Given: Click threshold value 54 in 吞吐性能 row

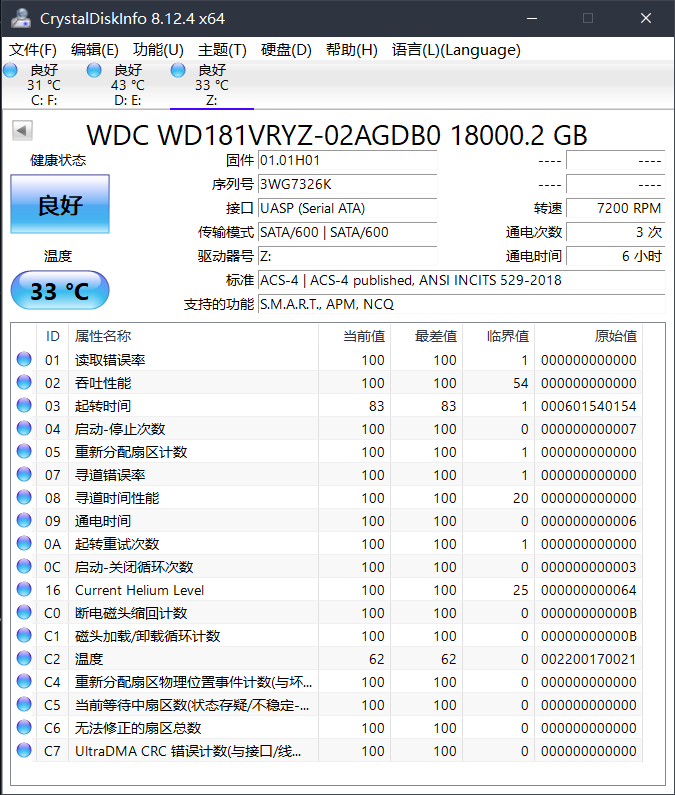Looking at the screenshot, I should coord(520,383).
